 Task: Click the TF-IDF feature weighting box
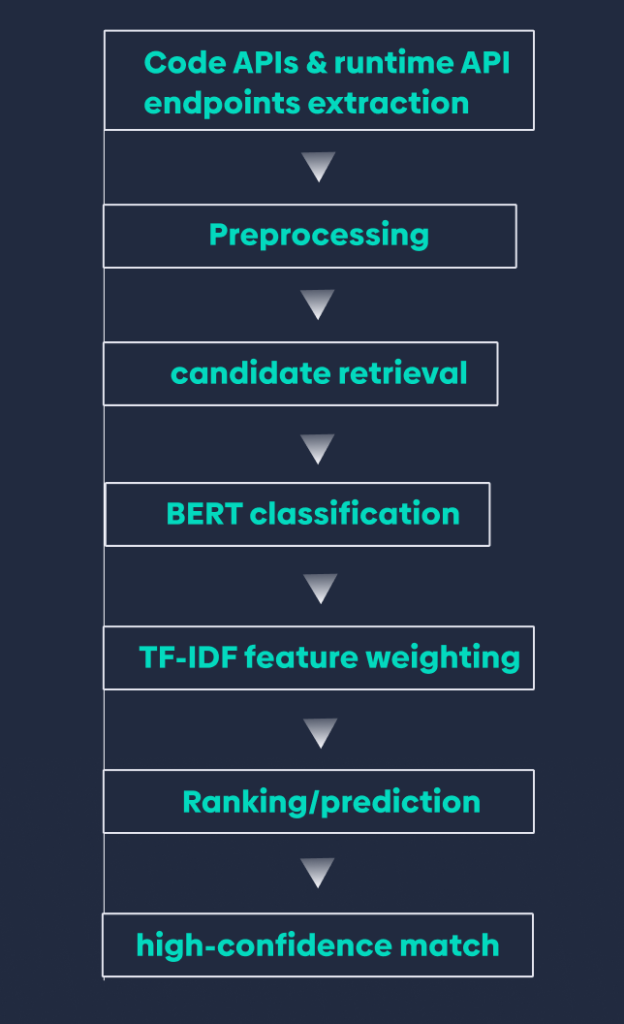click(x=319, y=658)
